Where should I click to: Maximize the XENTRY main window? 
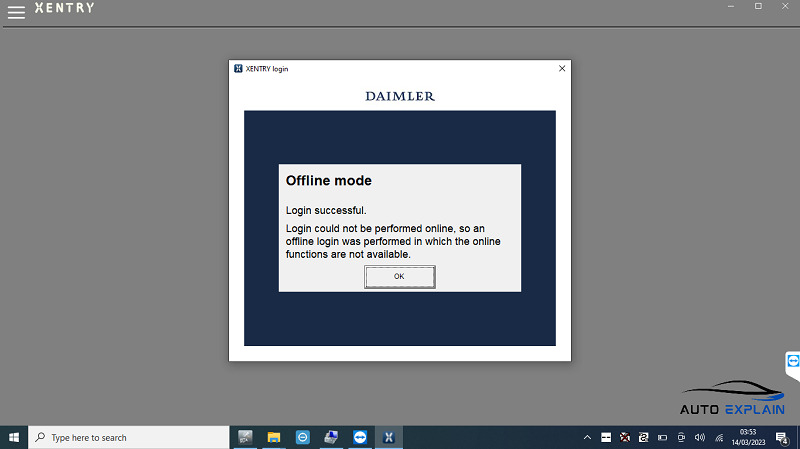pyautogui.click(x=758, y=7)
